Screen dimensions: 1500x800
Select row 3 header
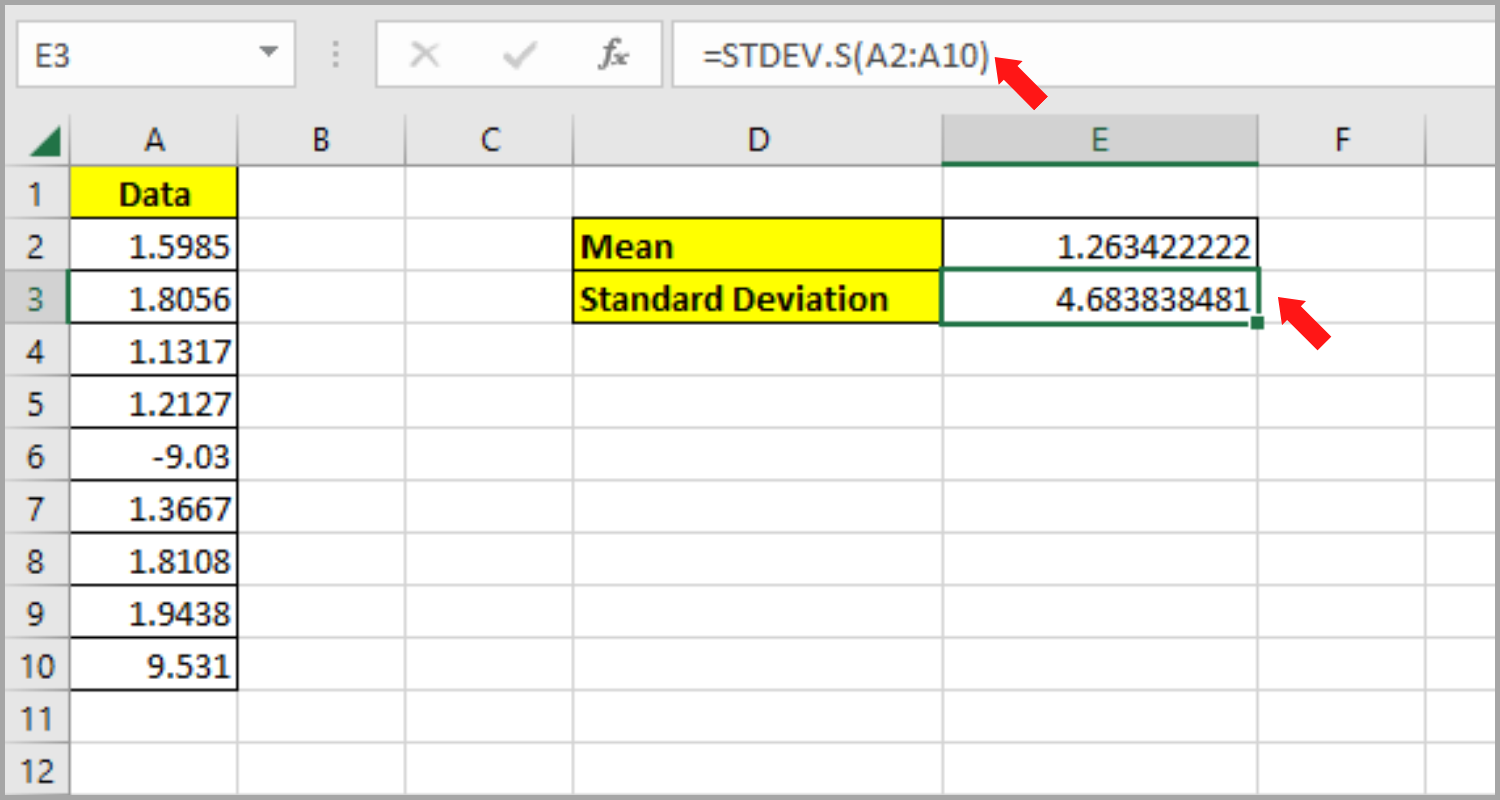37,298
